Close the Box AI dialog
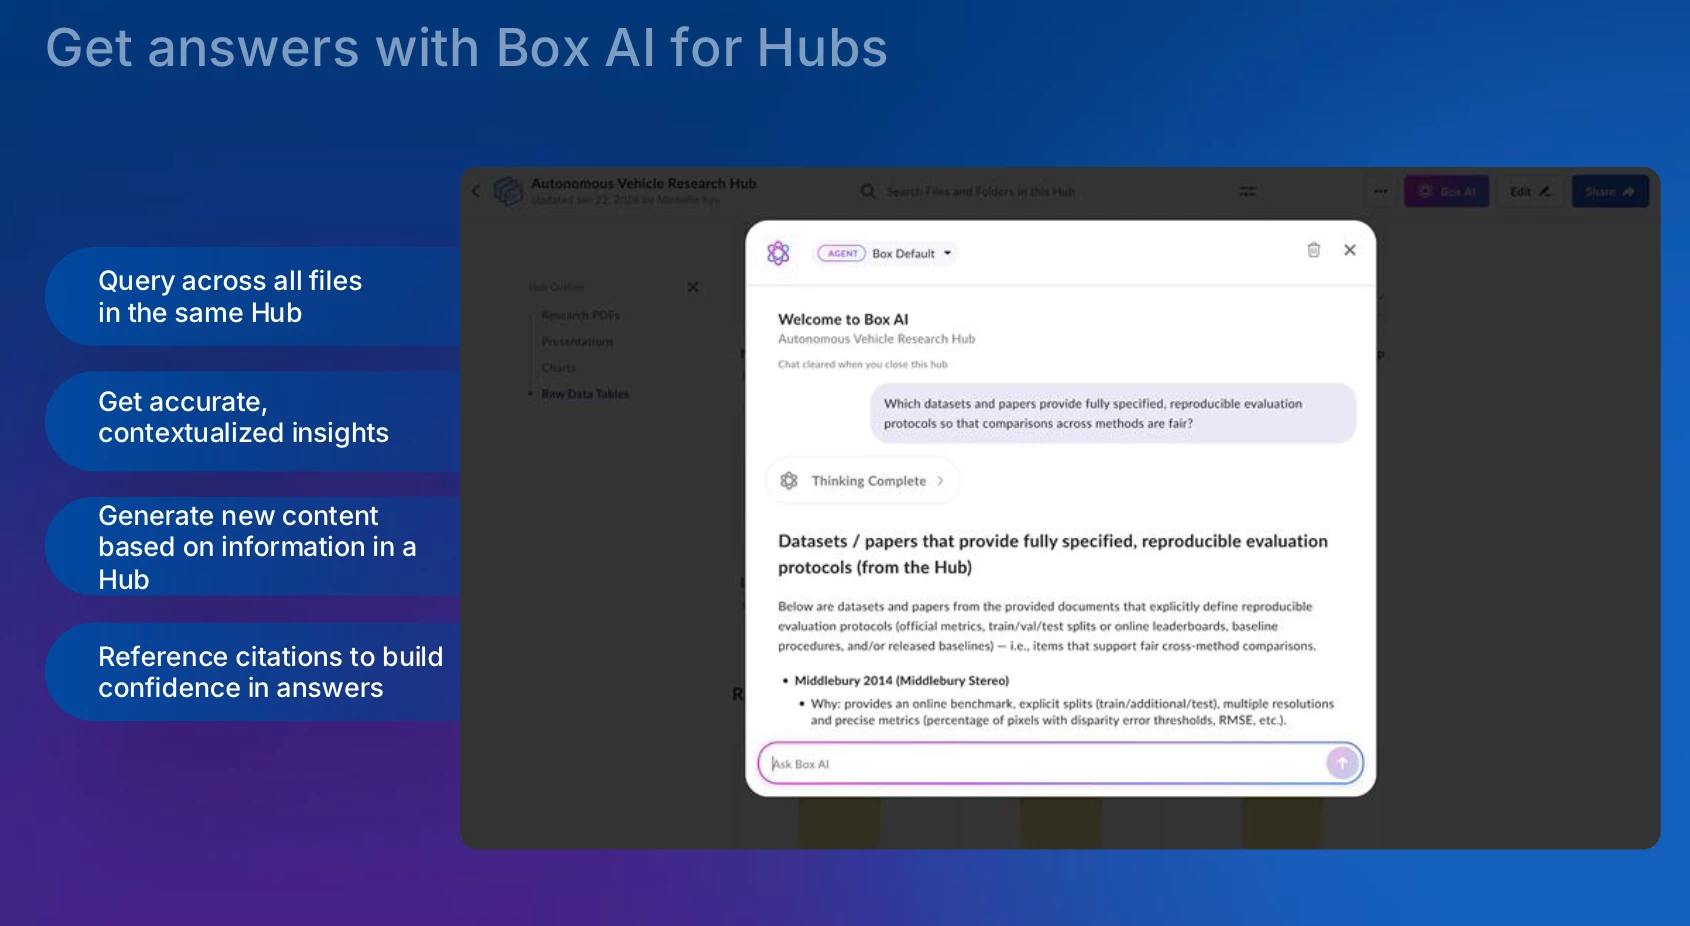The image size is (1690, 926). pos(1350,250)
